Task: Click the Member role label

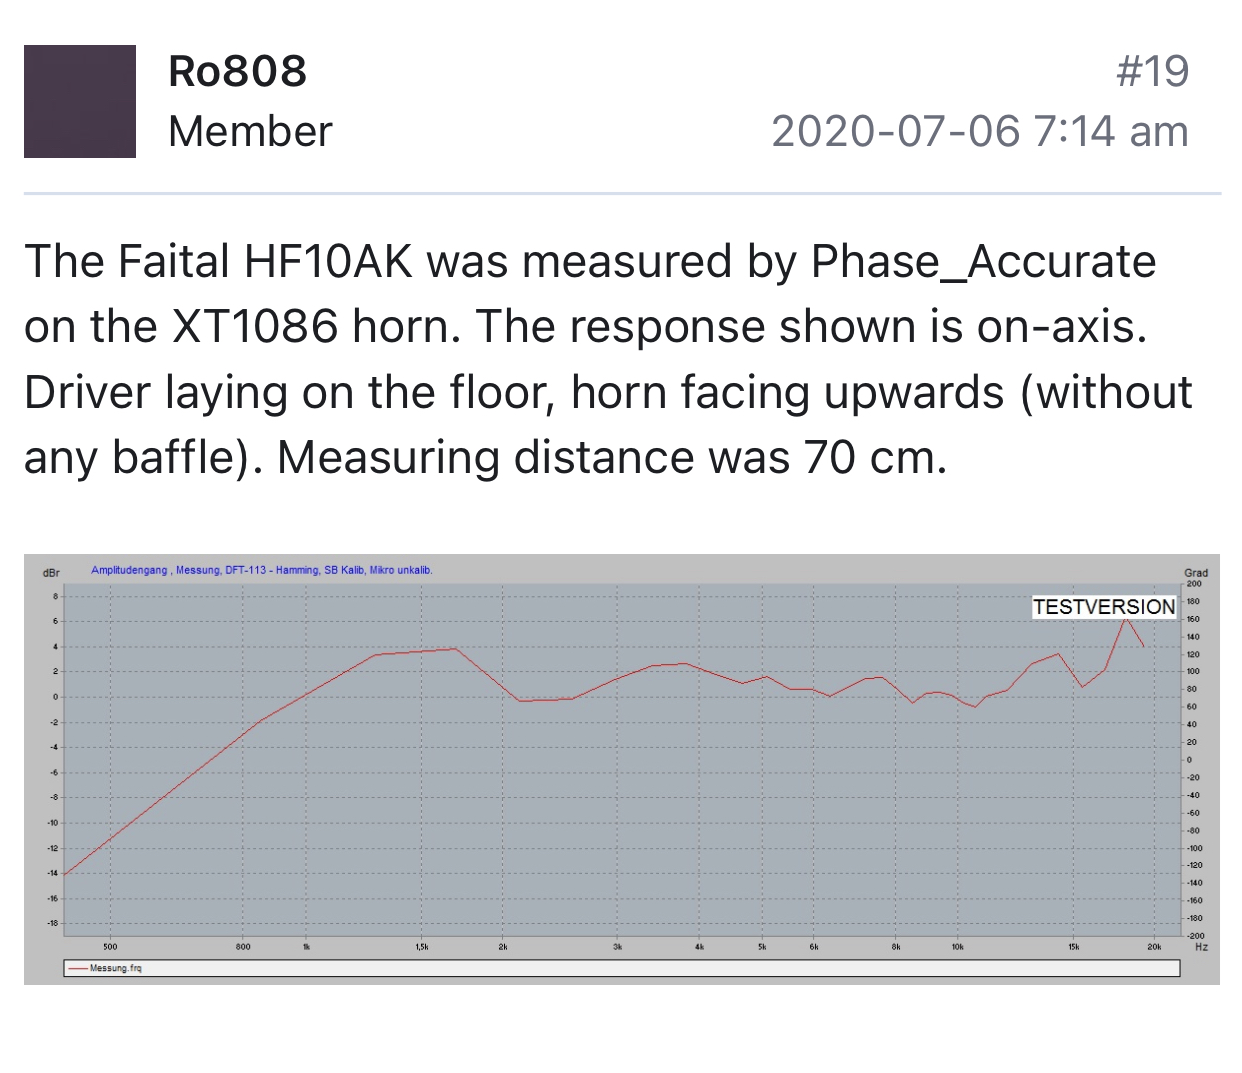Action: pos(250,131)
